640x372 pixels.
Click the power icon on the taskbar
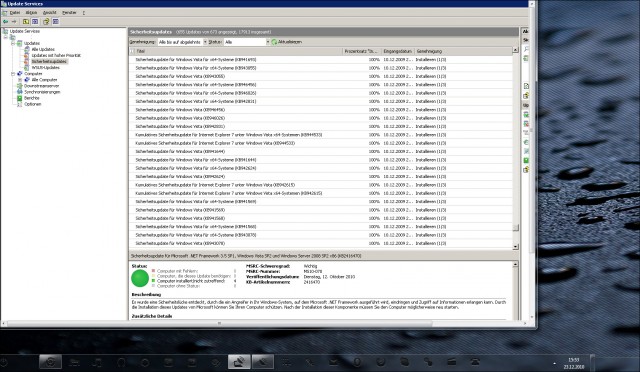pos(5,362)
